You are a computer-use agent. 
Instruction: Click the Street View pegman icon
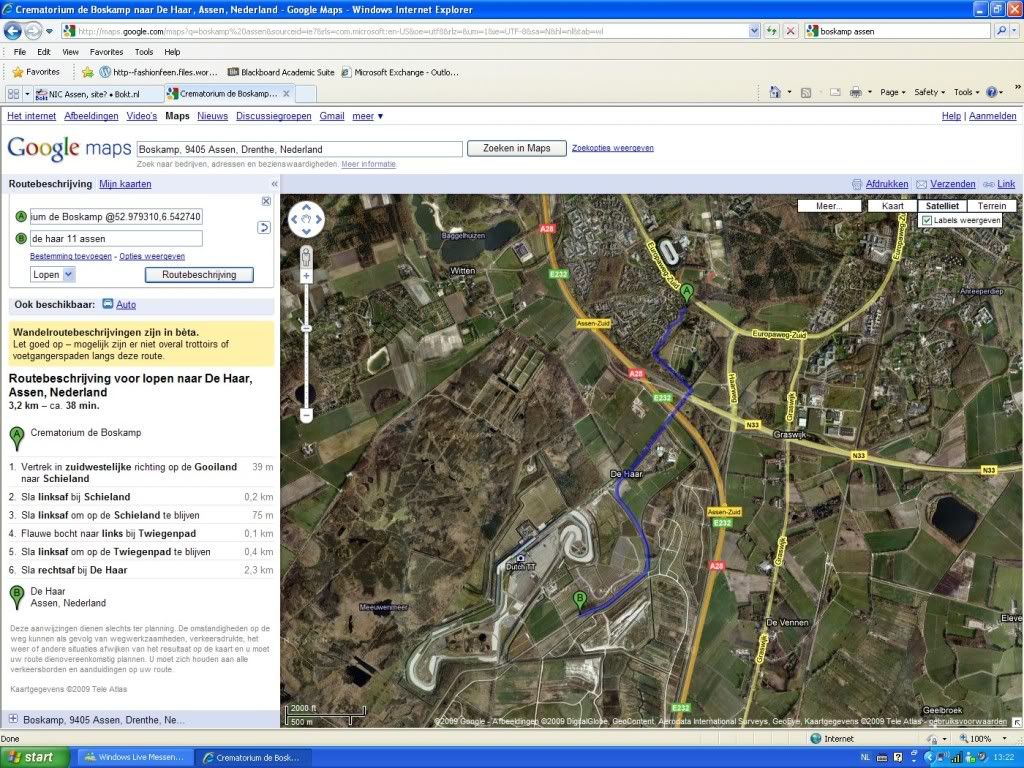(307, 254)
